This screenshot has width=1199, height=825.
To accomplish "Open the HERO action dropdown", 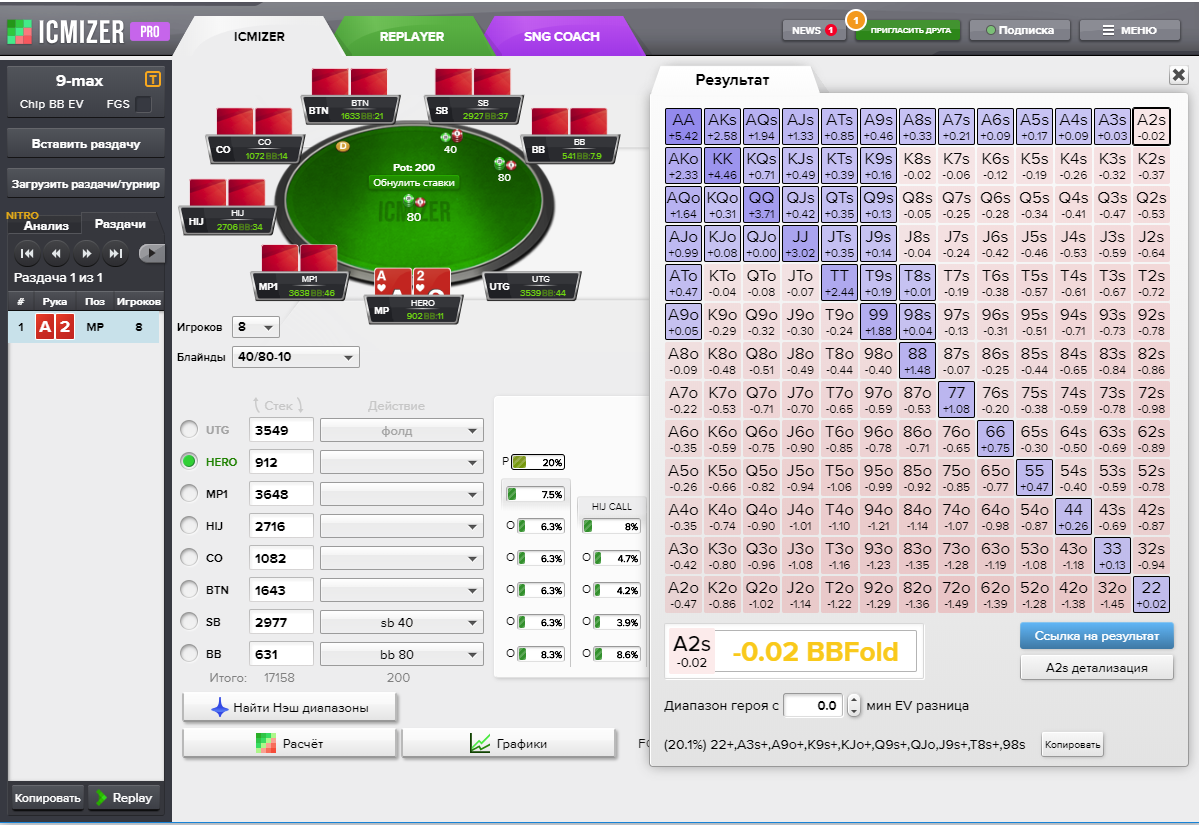I will [x=401, y=462].
